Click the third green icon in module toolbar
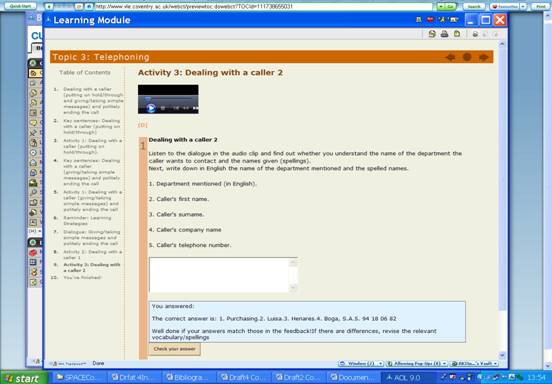Screen dimensions: 552x384 click(x=457, y=34)
